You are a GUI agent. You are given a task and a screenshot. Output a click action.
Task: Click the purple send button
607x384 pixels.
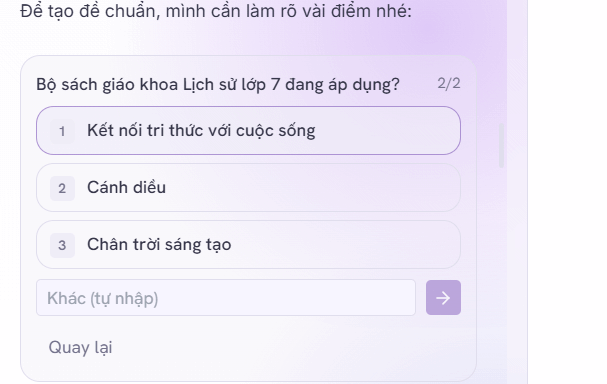pyautogui.click(x=443, y=297)
